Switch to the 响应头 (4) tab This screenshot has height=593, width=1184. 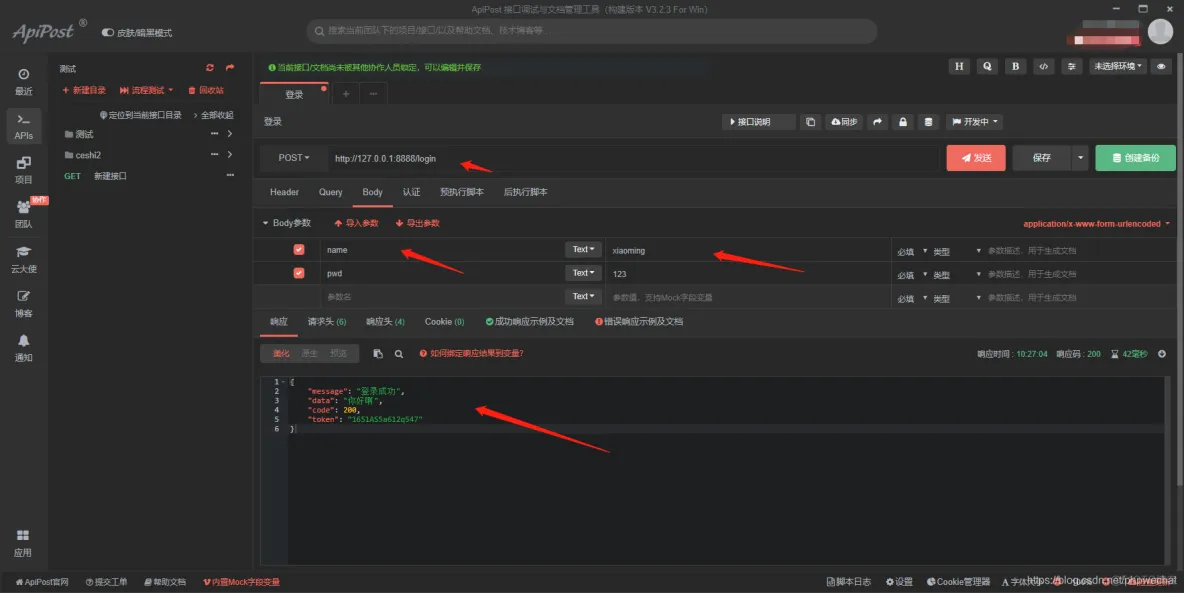click(385, 321)
